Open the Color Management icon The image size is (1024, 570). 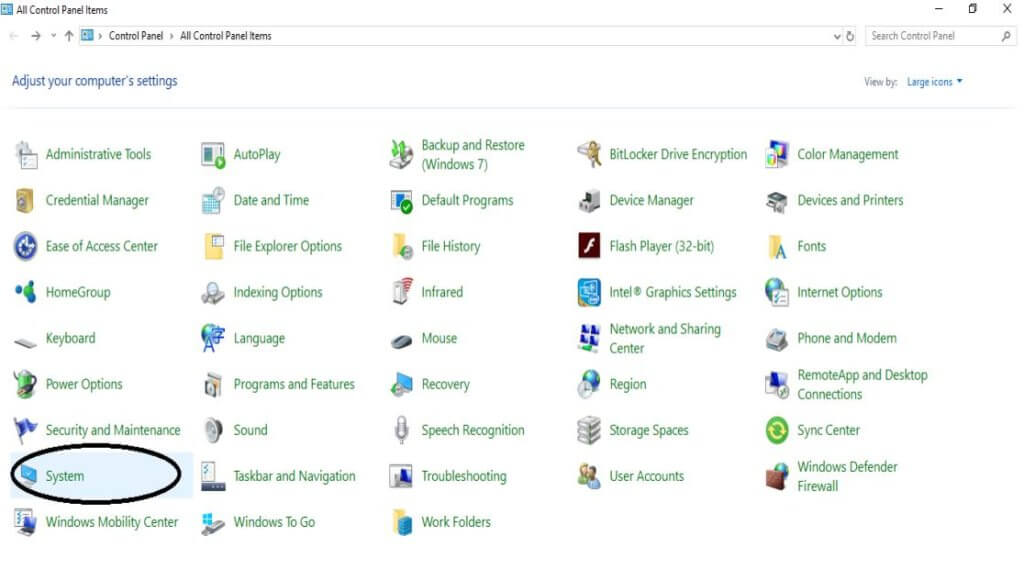tap(776, 155)
